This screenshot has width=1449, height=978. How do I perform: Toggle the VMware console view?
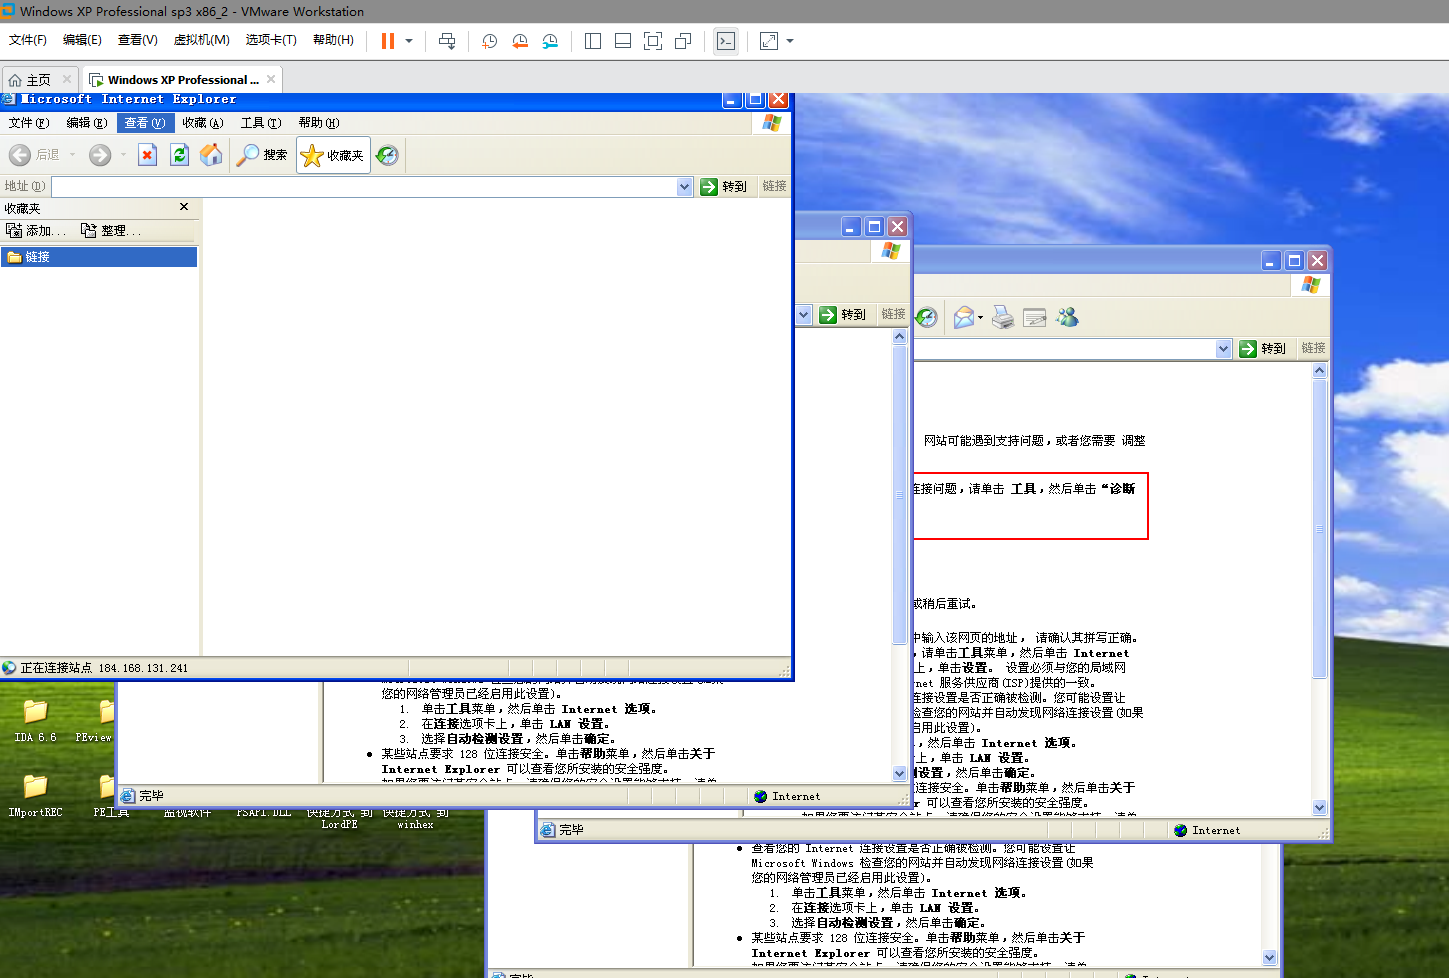pyautogui.click(x=726, y=41)
